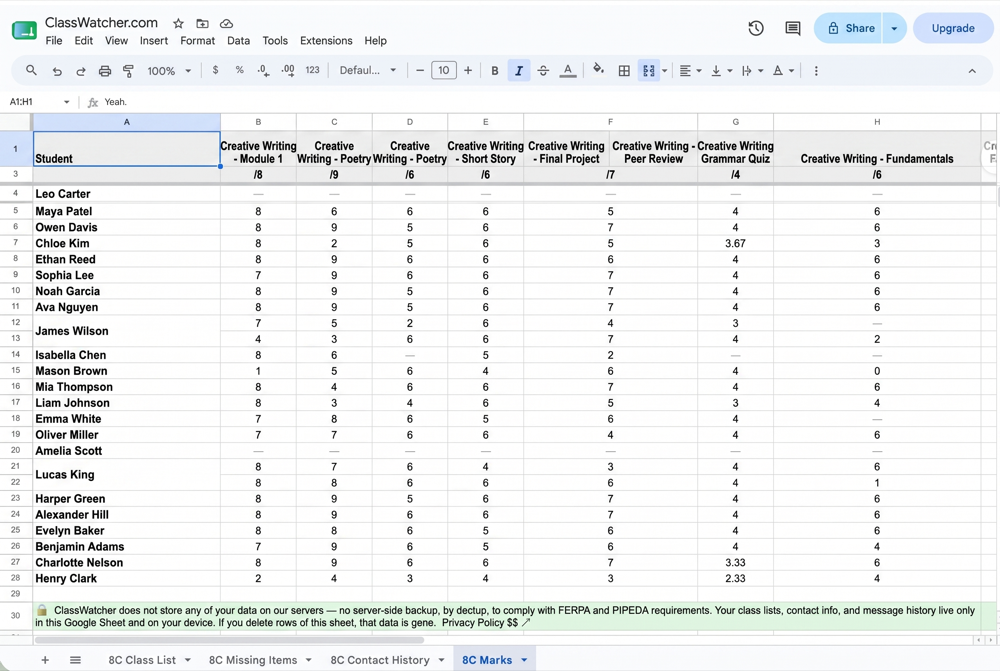1000x671 pixels.
Task: Collapse the menus with chevron up
Action: point(972,71)
